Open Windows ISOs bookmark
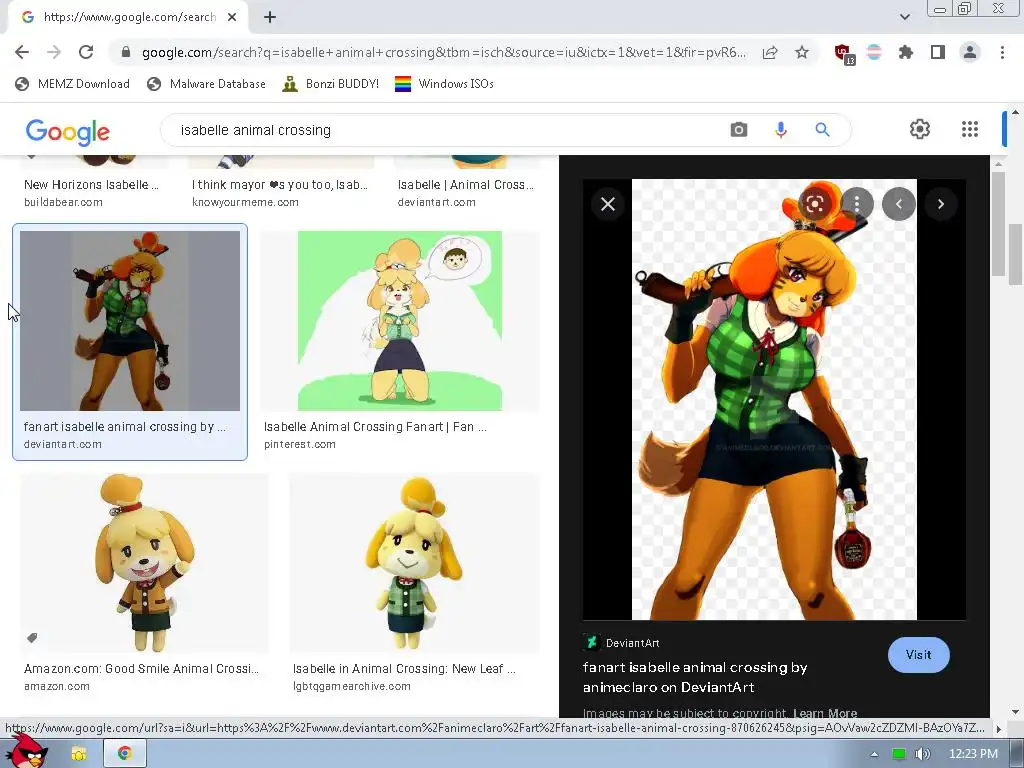The width and height of the screenshot is (1024, 768). click(x=445, y=84)
